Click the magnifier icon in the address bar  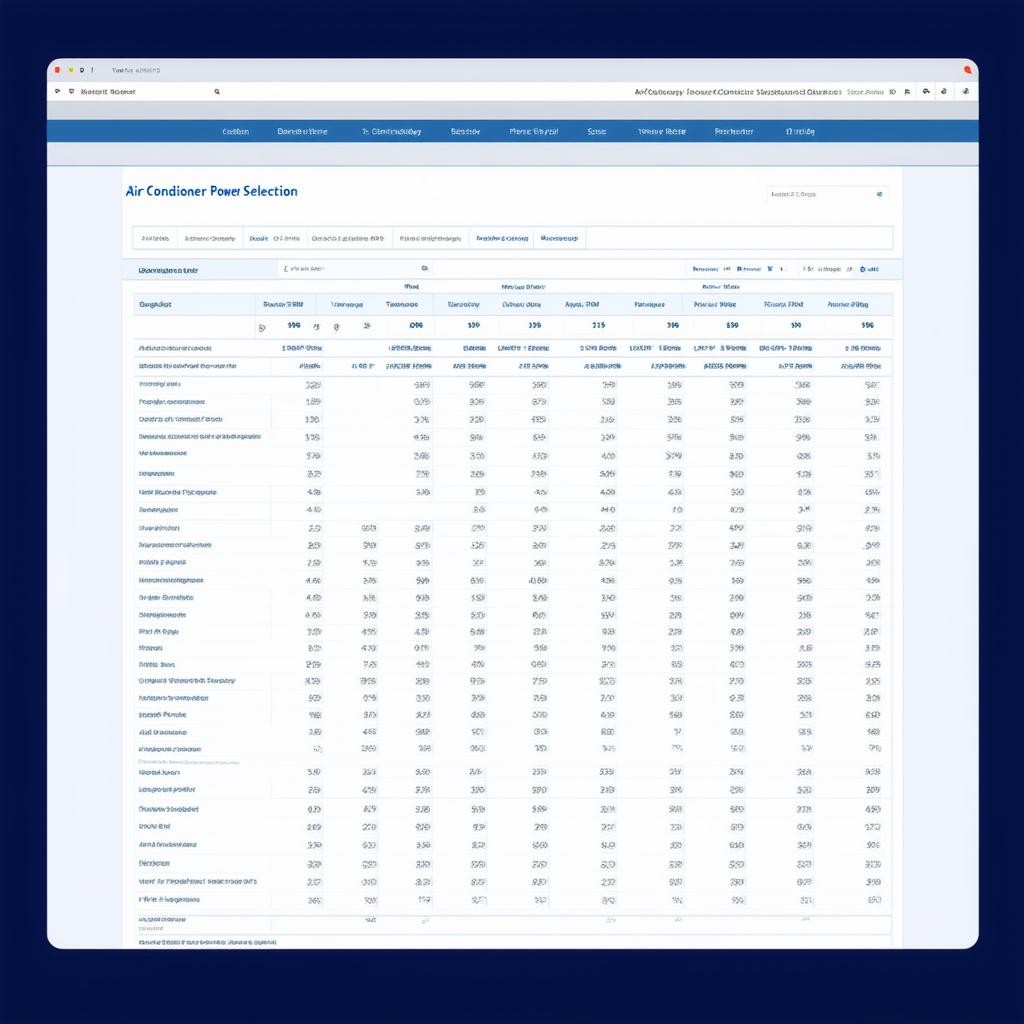[x=216, y=92]
